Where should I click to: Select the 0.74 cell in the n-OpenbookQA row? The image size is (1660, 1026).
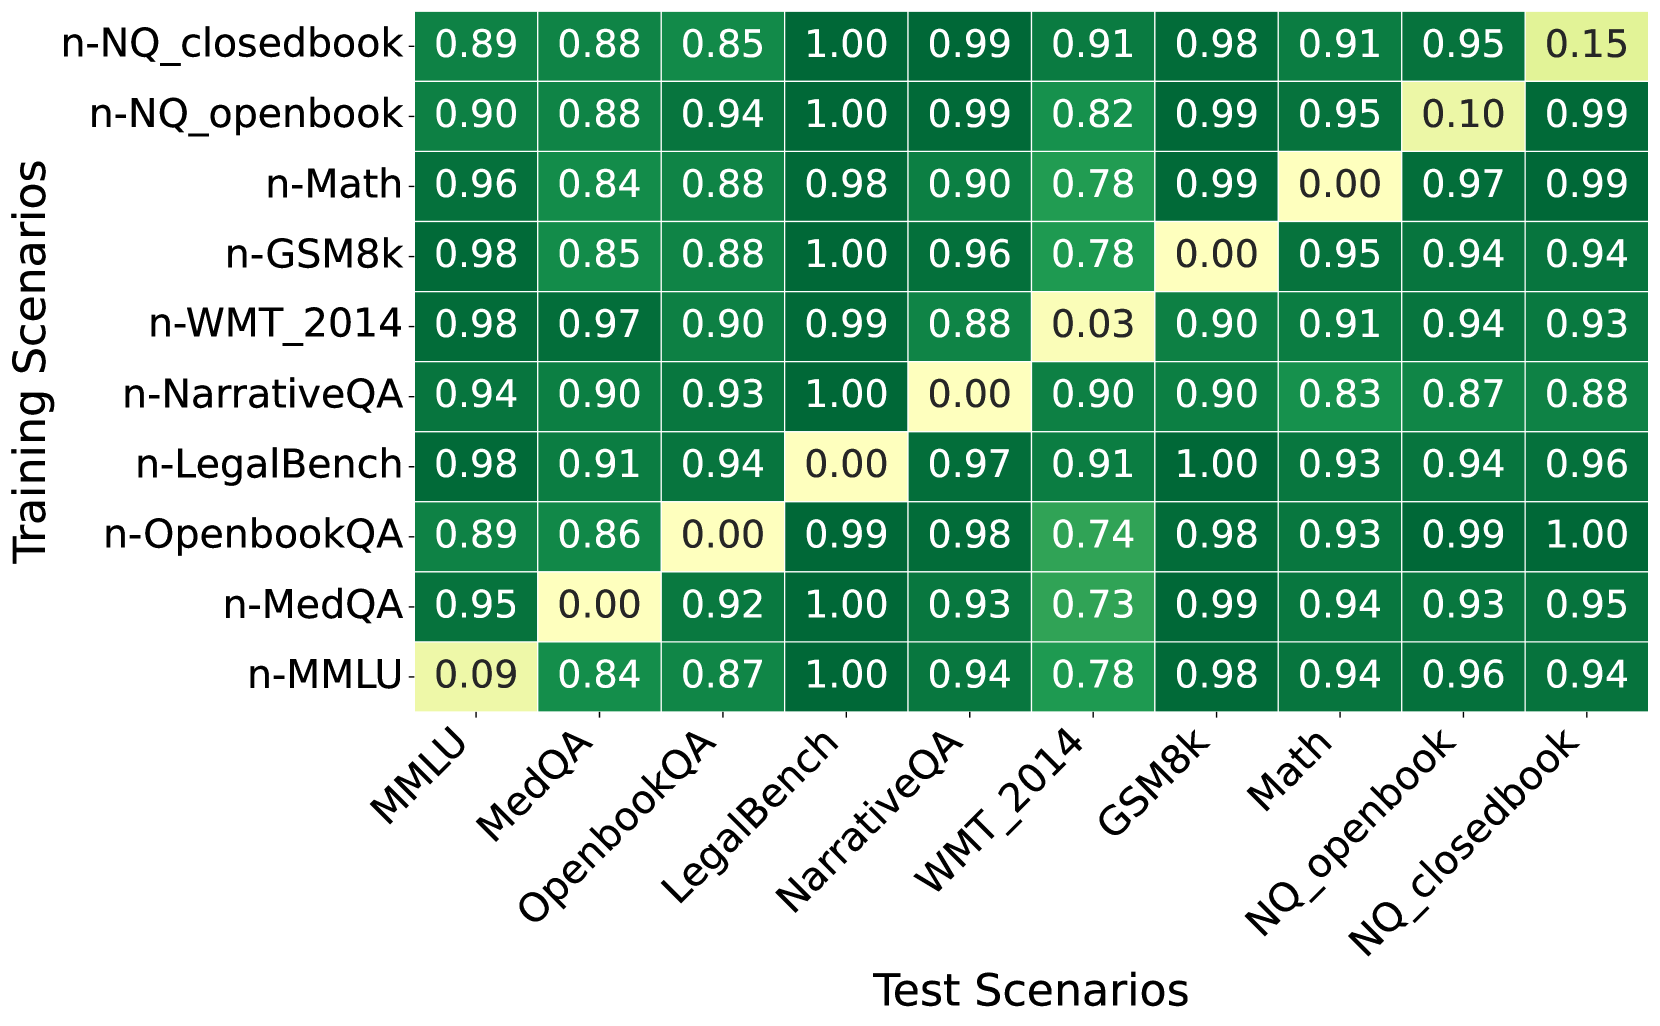tap(1093, 535)
